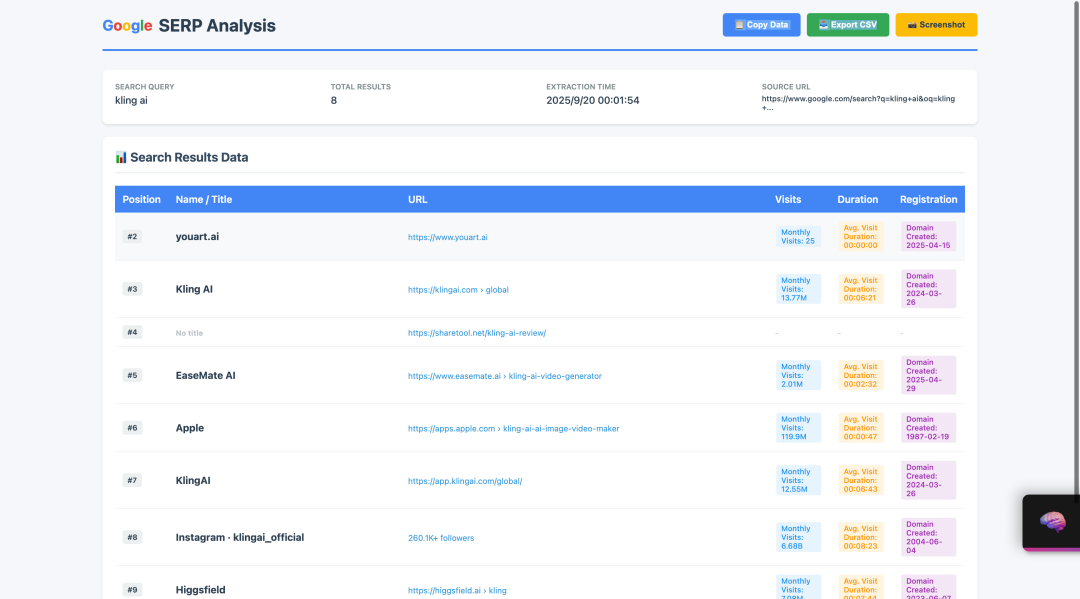1080x599 pixels.
Task: Select the #6 position badge
Action: click(x=132, y=428)
